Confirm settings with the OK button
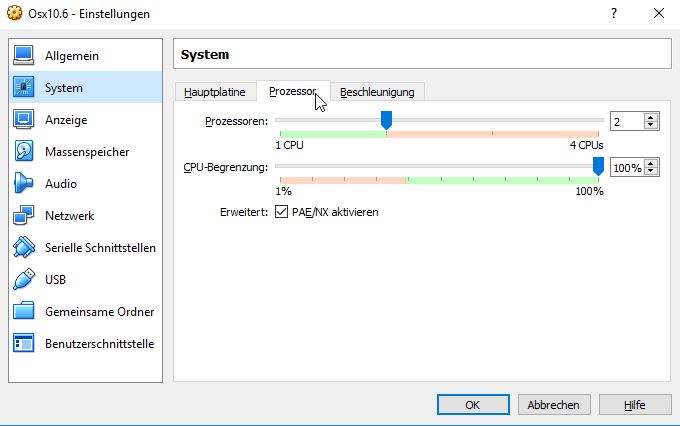680x426 pixels. pyautogui.click(x=473, y=405)
